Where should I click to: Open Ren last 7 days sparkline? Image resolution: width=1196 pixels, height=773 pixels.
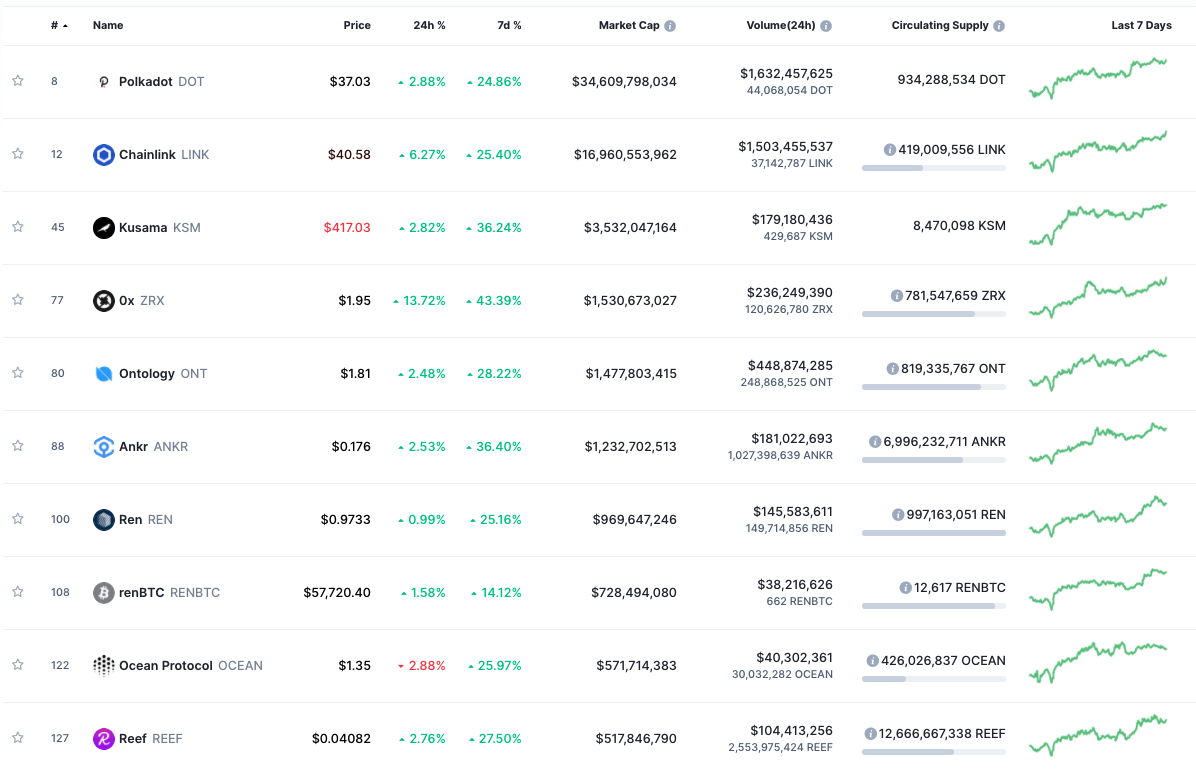[1098, 517]
